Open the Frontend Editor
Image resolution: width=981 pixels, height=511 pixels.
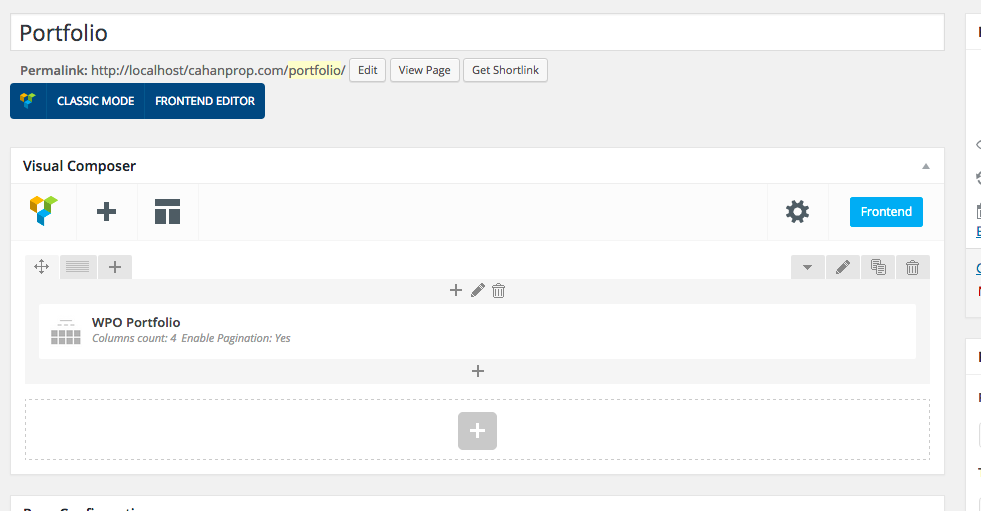[205, 101]
